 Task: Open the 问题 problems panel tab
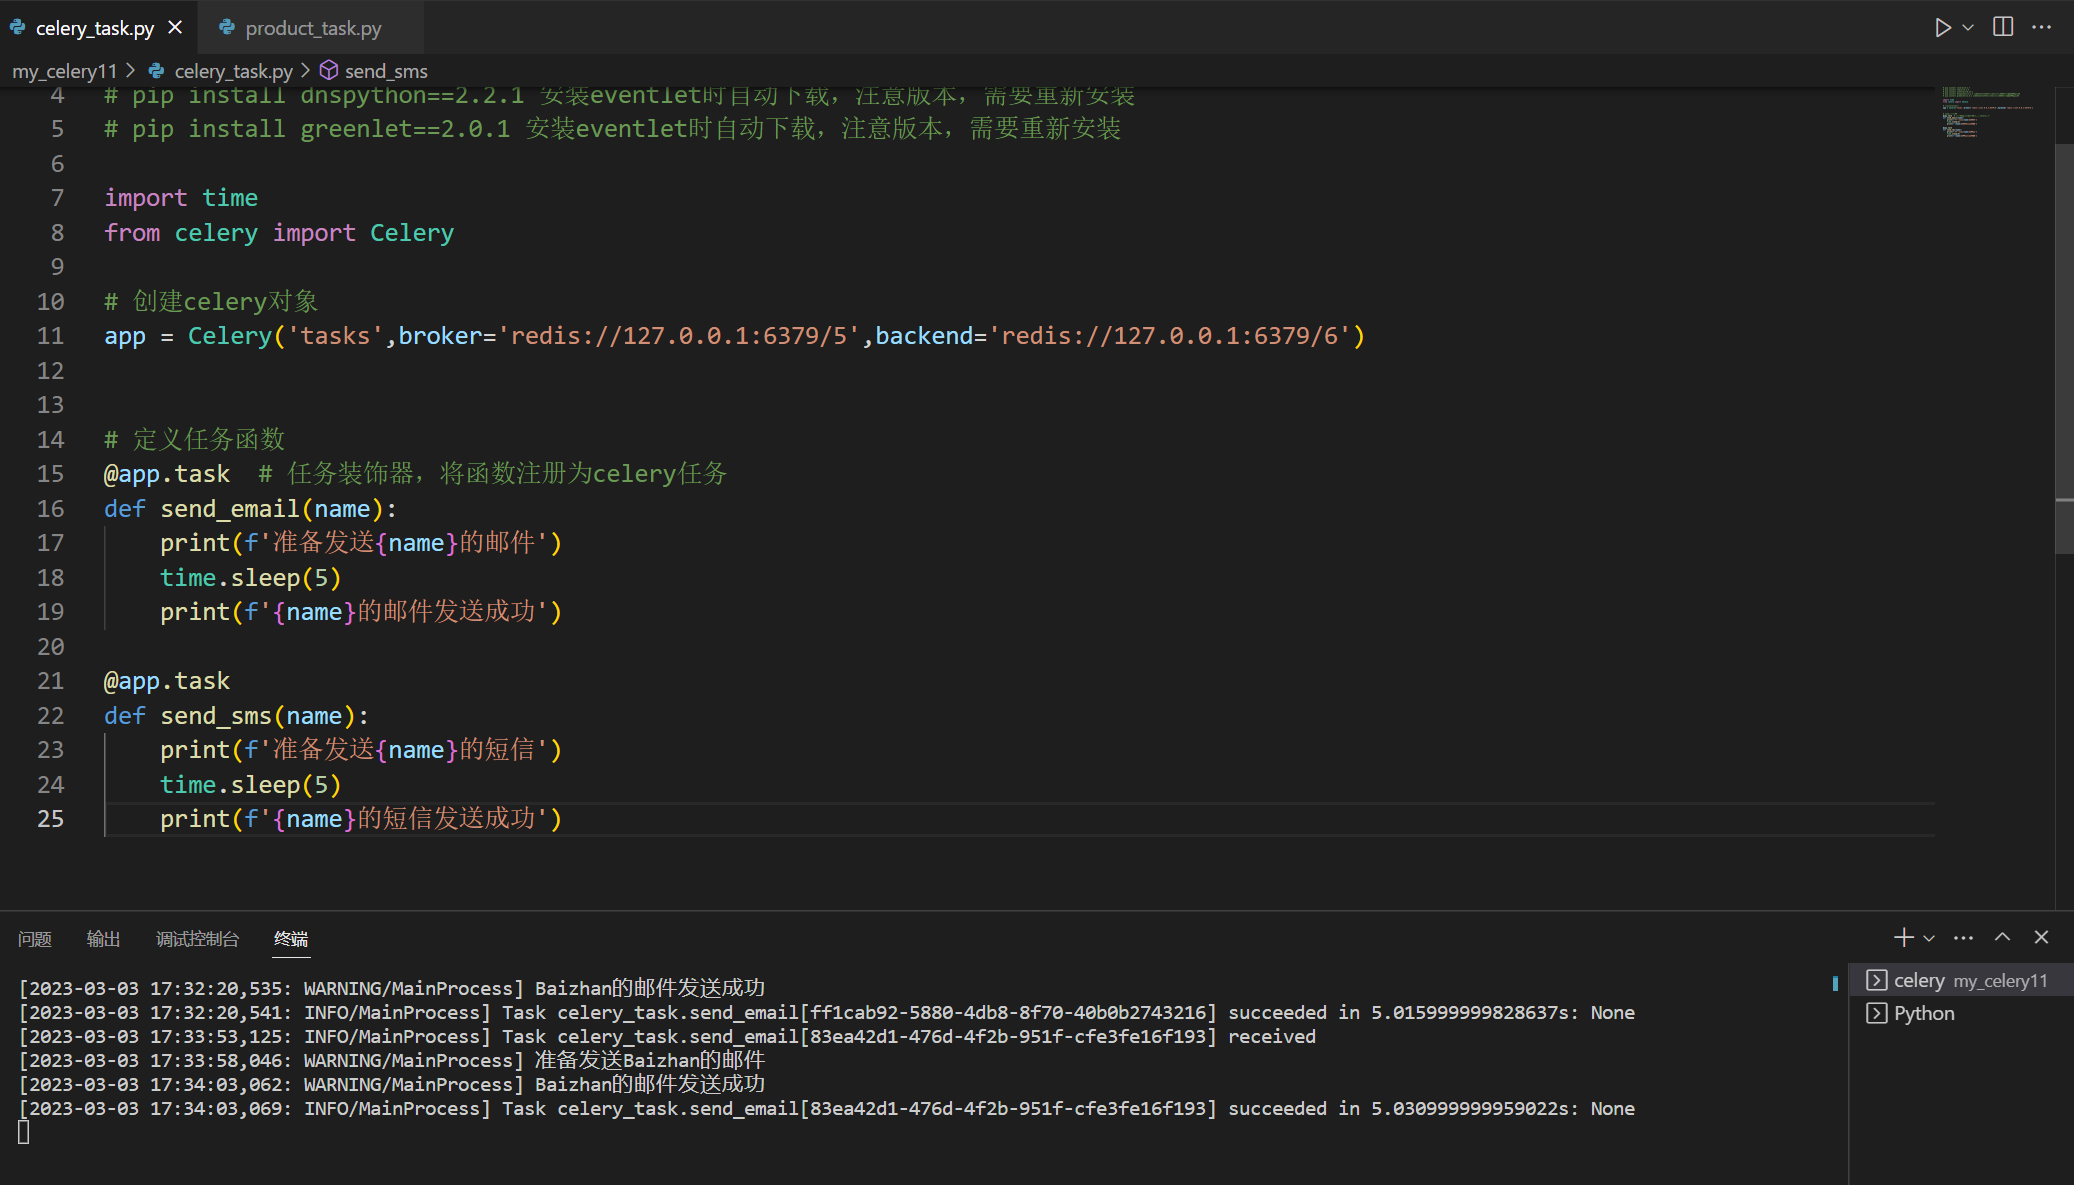coord(35,939)
